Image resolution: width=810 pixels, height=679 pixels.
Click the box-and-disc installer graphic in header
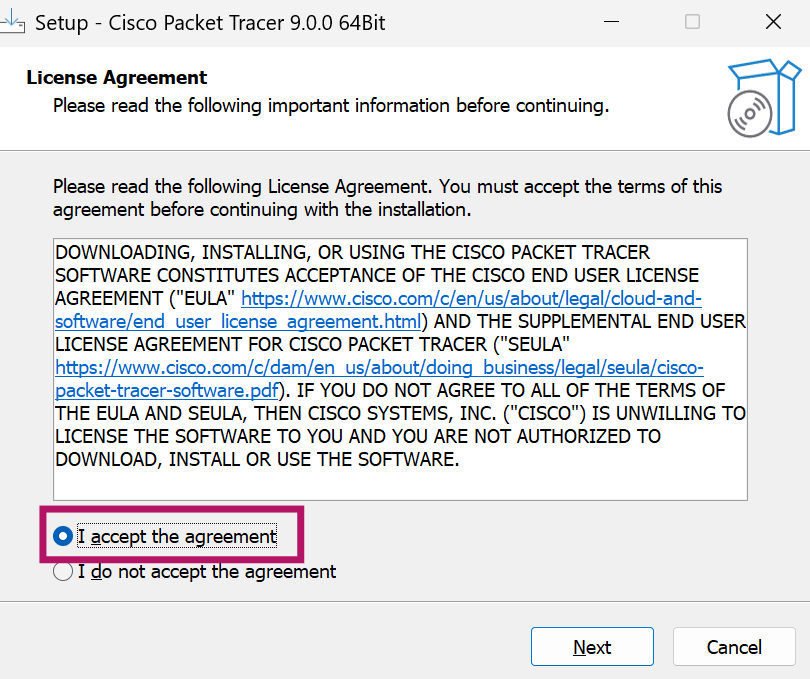coord(764,98)
